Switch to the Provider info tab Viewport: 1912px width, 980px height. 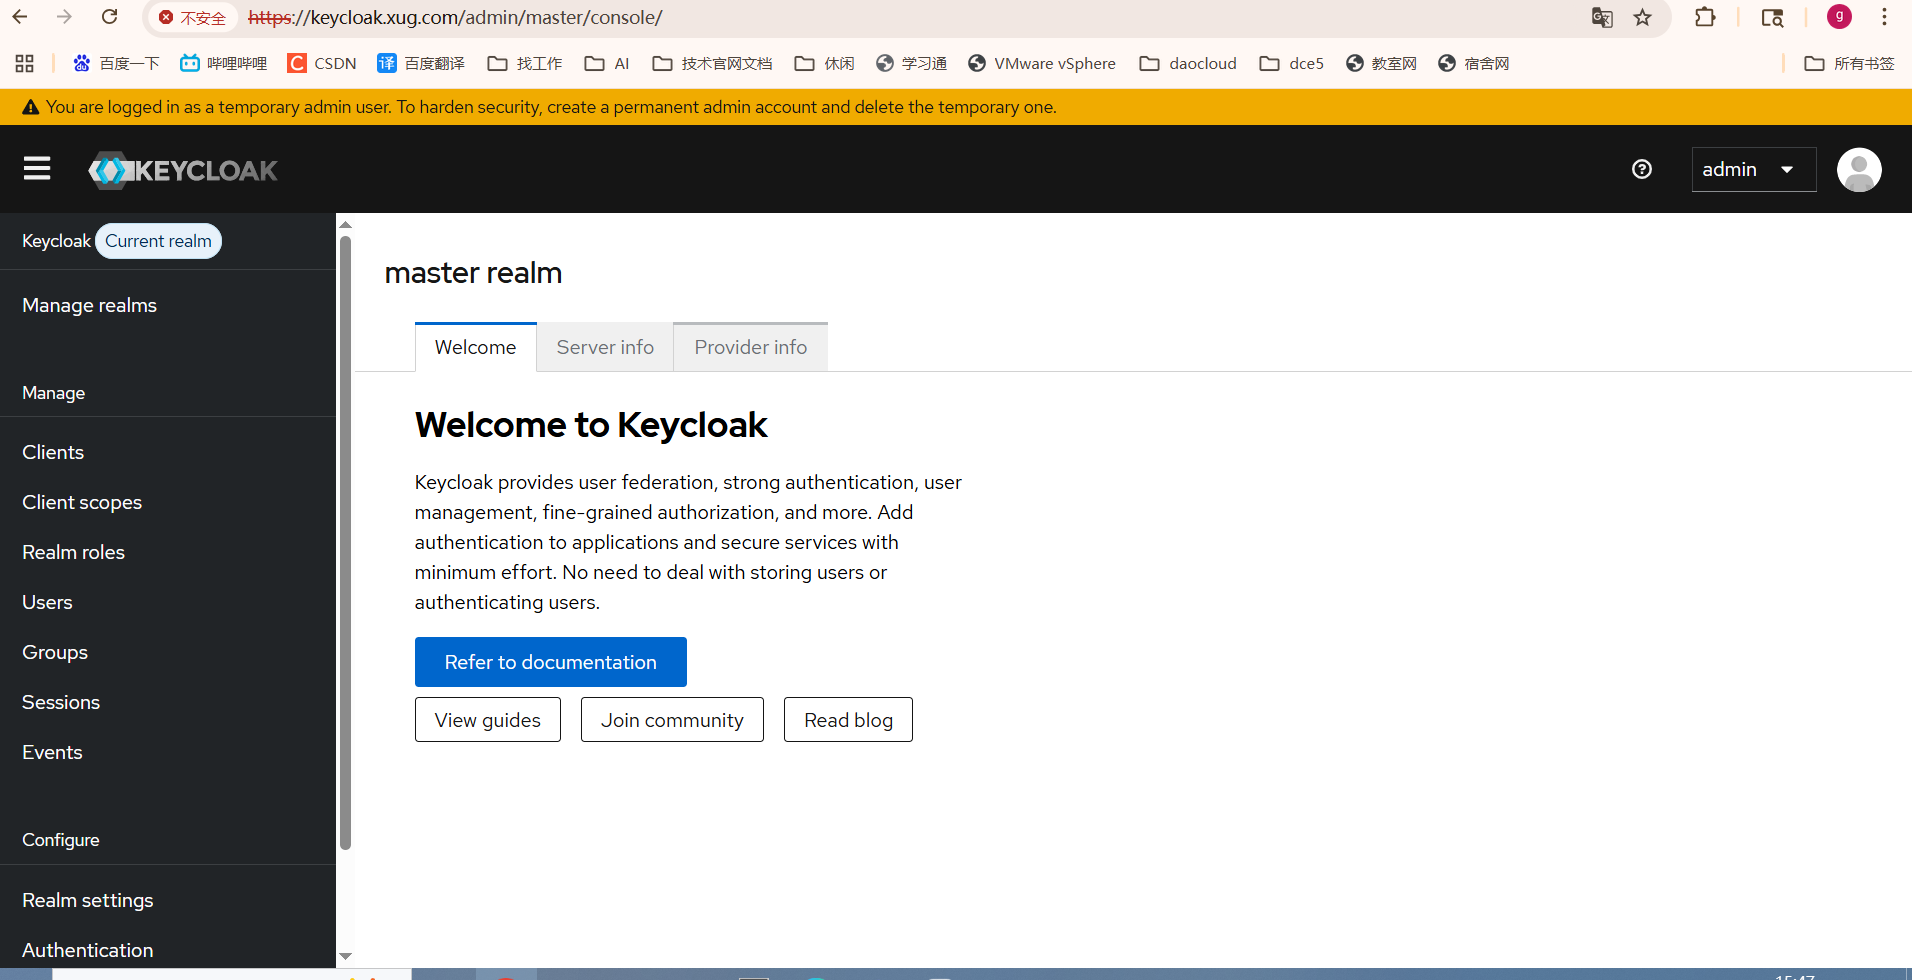tap(751, 347)
